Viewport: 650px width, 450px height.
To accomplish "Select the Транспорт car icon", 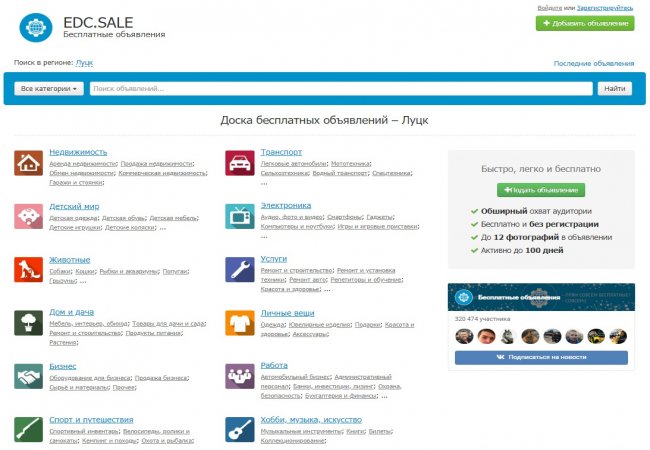I will pyautogui.click(x=239, y=162).
